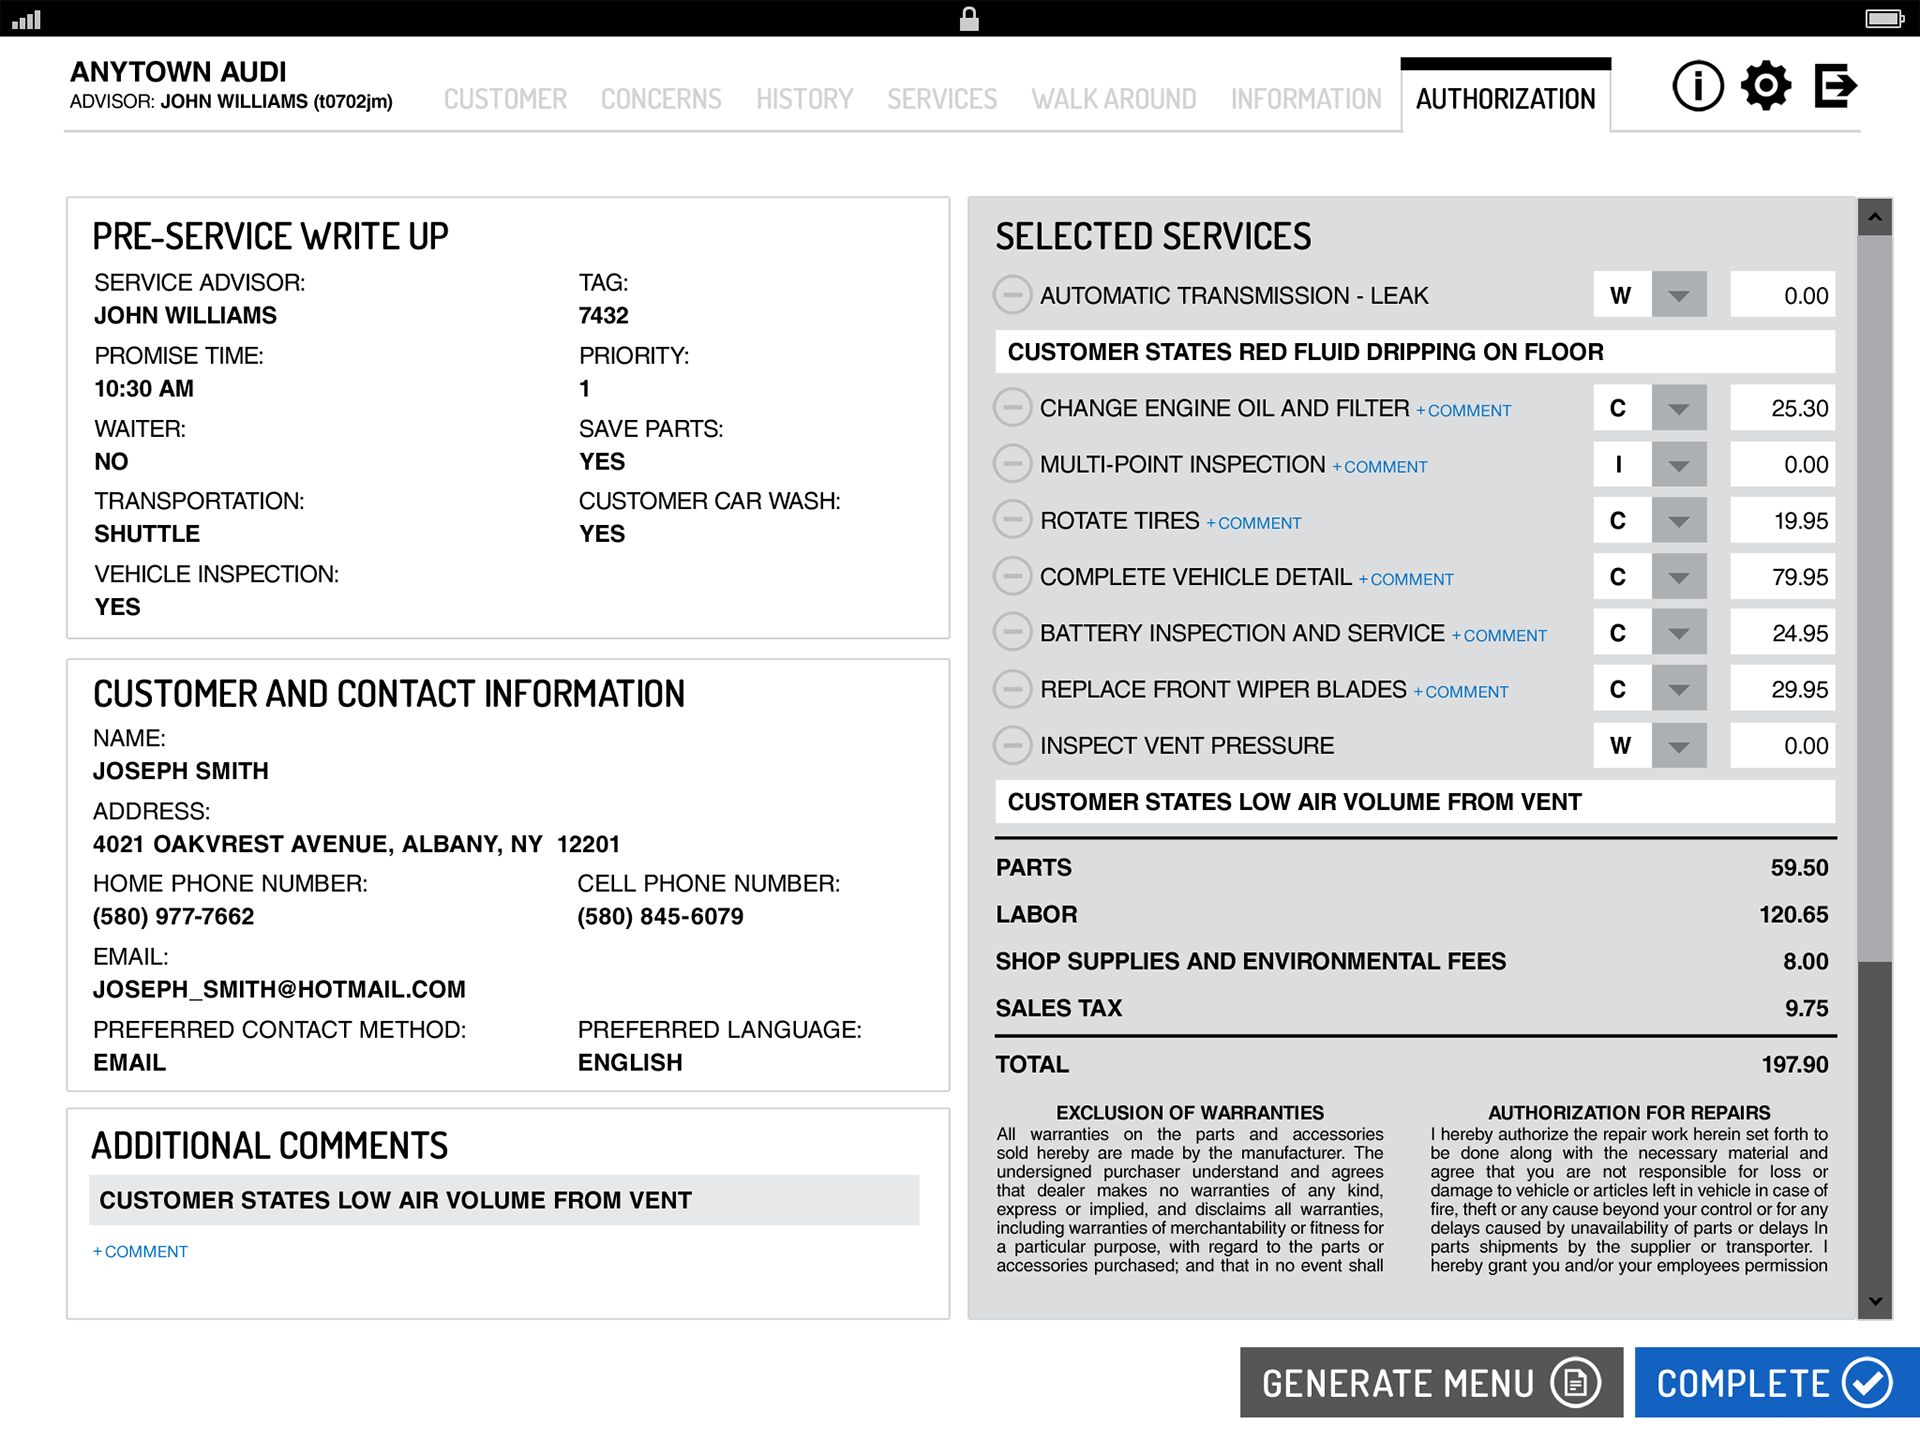Remove Rotate Tires service
This screenshot has width=1920, height=1440.
click(x=1012, y=520)
